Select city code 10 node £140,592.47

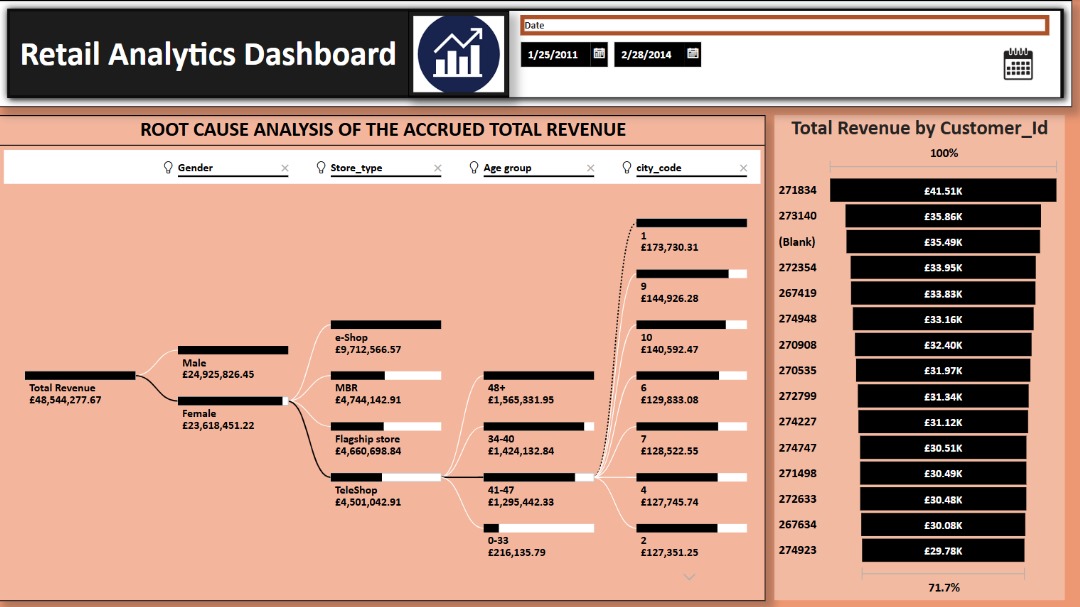[x=692, y=325]
